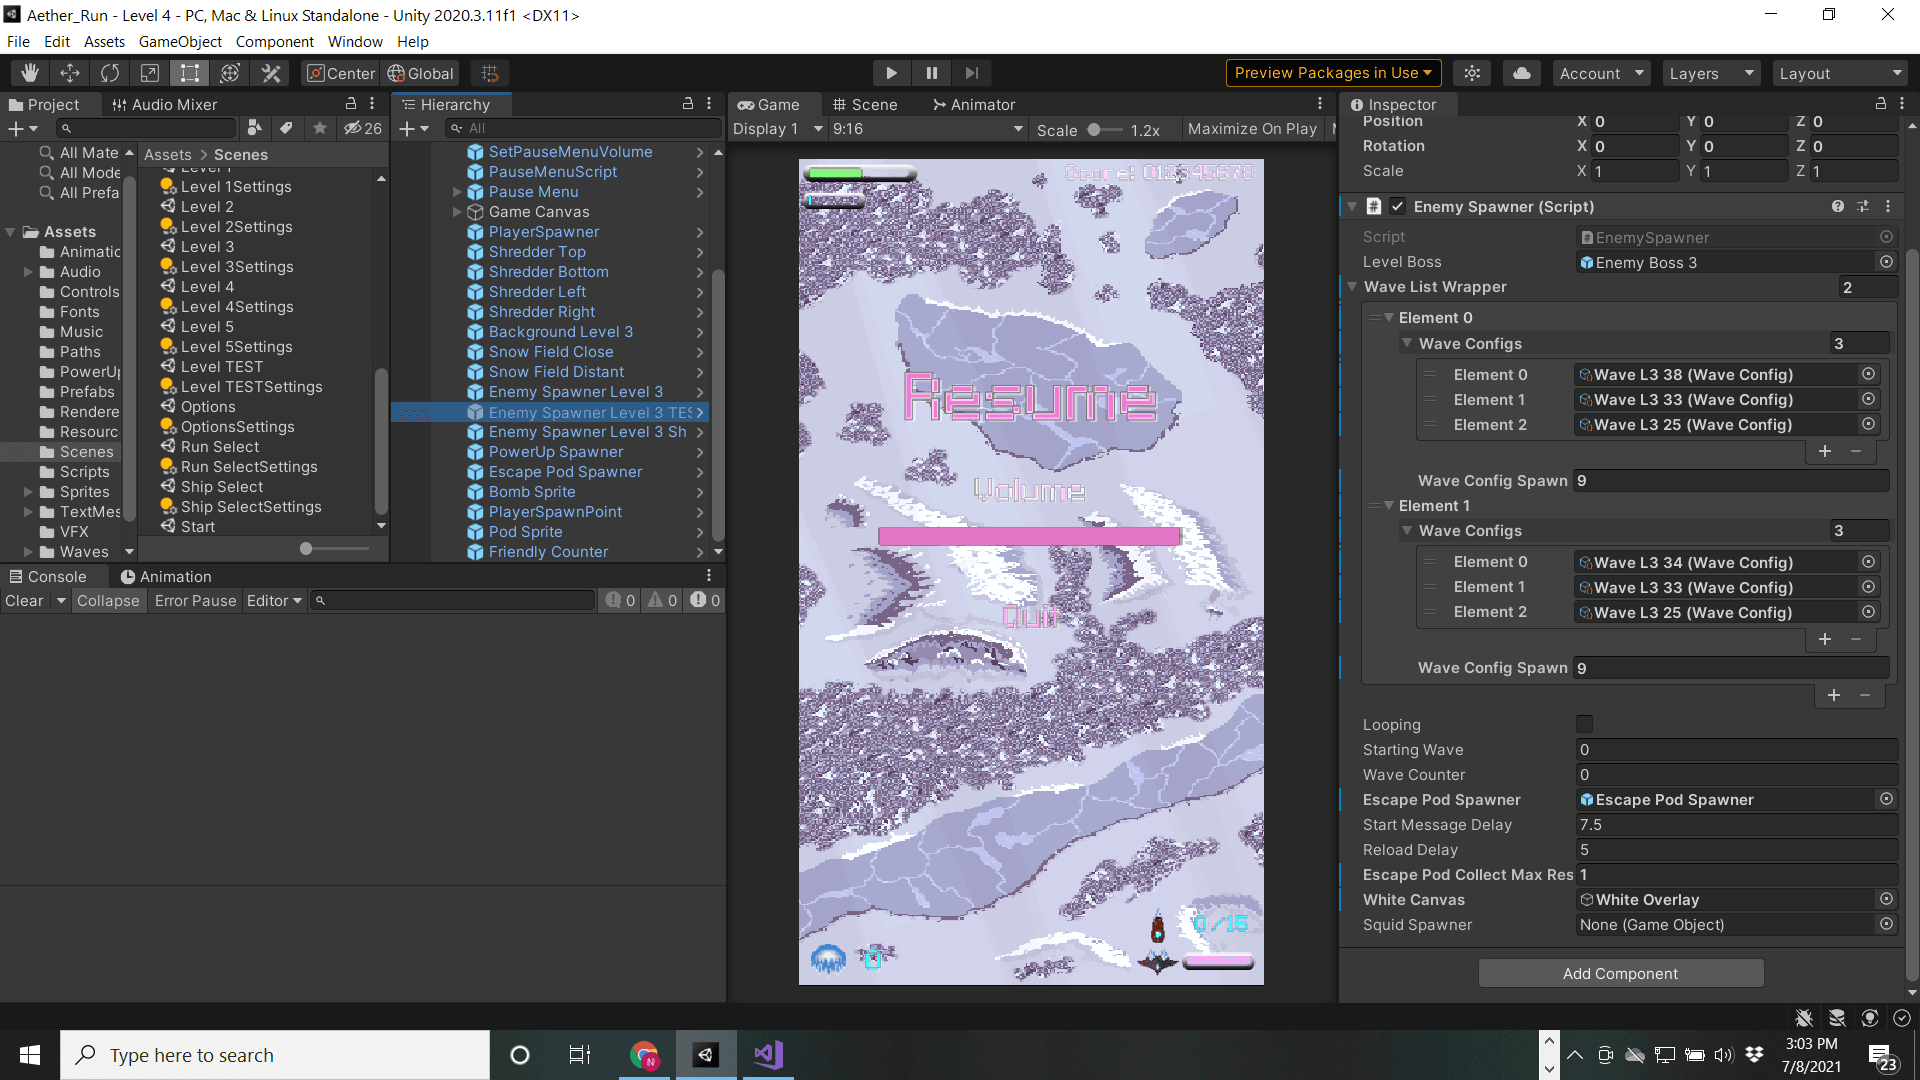The image size is (1920, 1080).
Task: Toggle Collapse in the Console
Action: pos(108,601)
